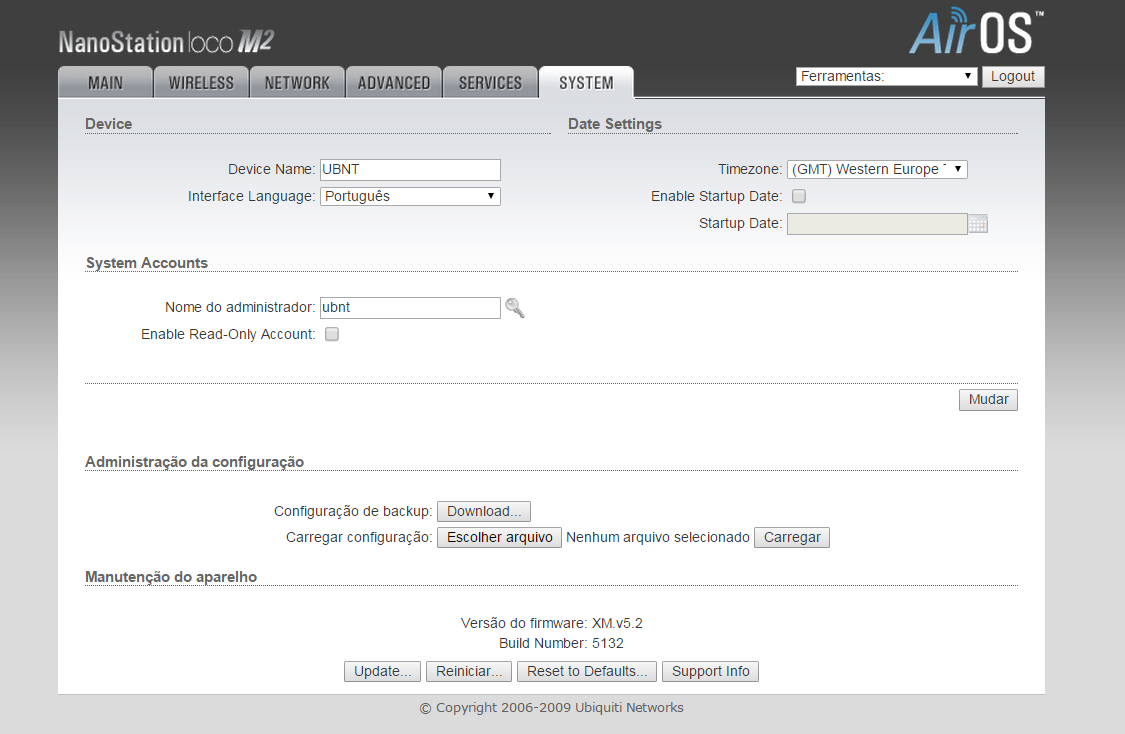This screenshot has height=734, width=1125.
Task: Focus the Nome do administrador field
Action: click(410, 308)
